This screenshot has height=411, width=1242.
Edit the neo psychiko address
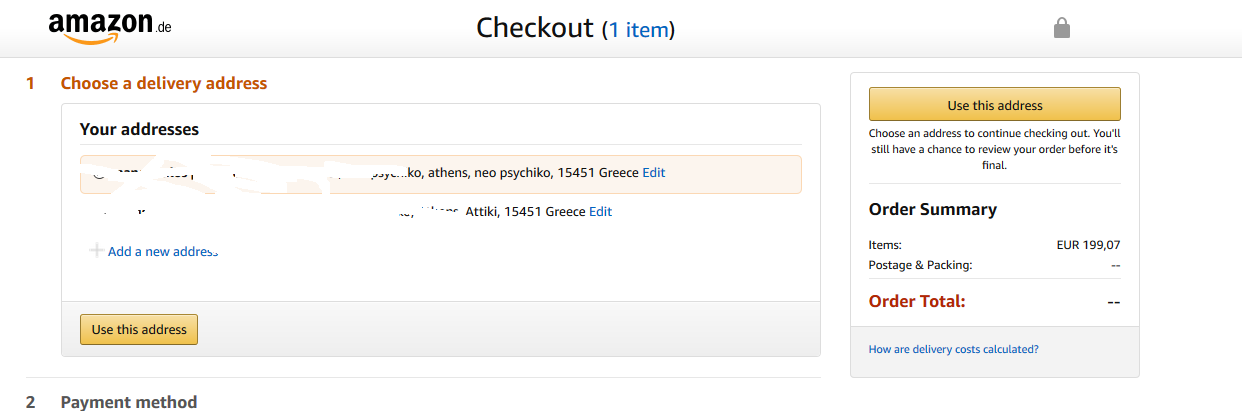(x=654, y=173)
